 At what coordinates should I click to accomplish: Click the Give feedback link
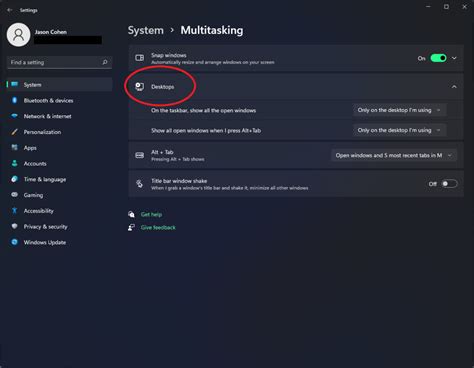click(x=158, y=227)
